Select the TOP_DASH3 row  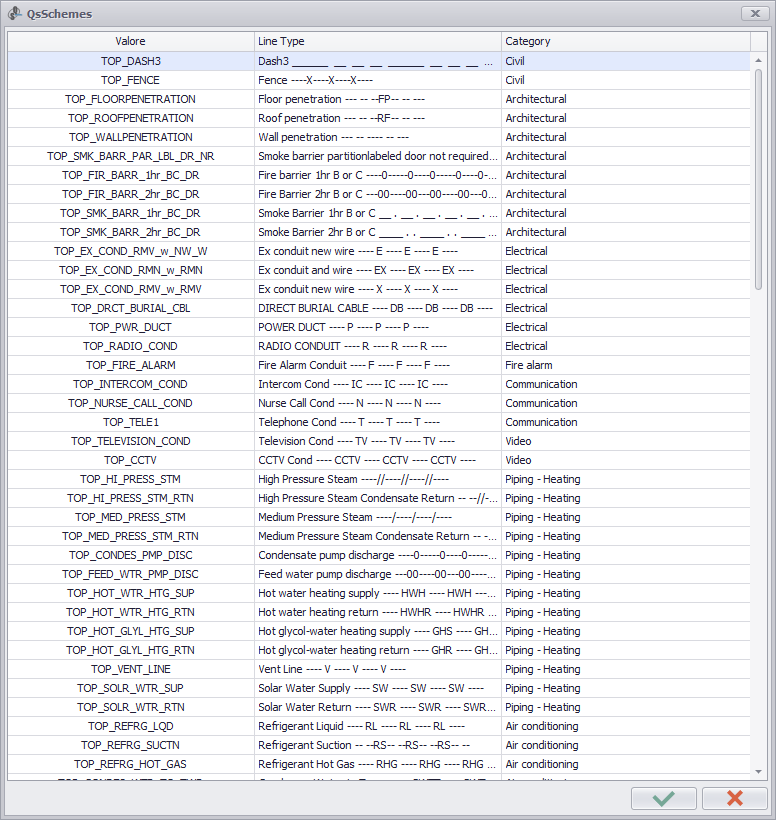130,61
